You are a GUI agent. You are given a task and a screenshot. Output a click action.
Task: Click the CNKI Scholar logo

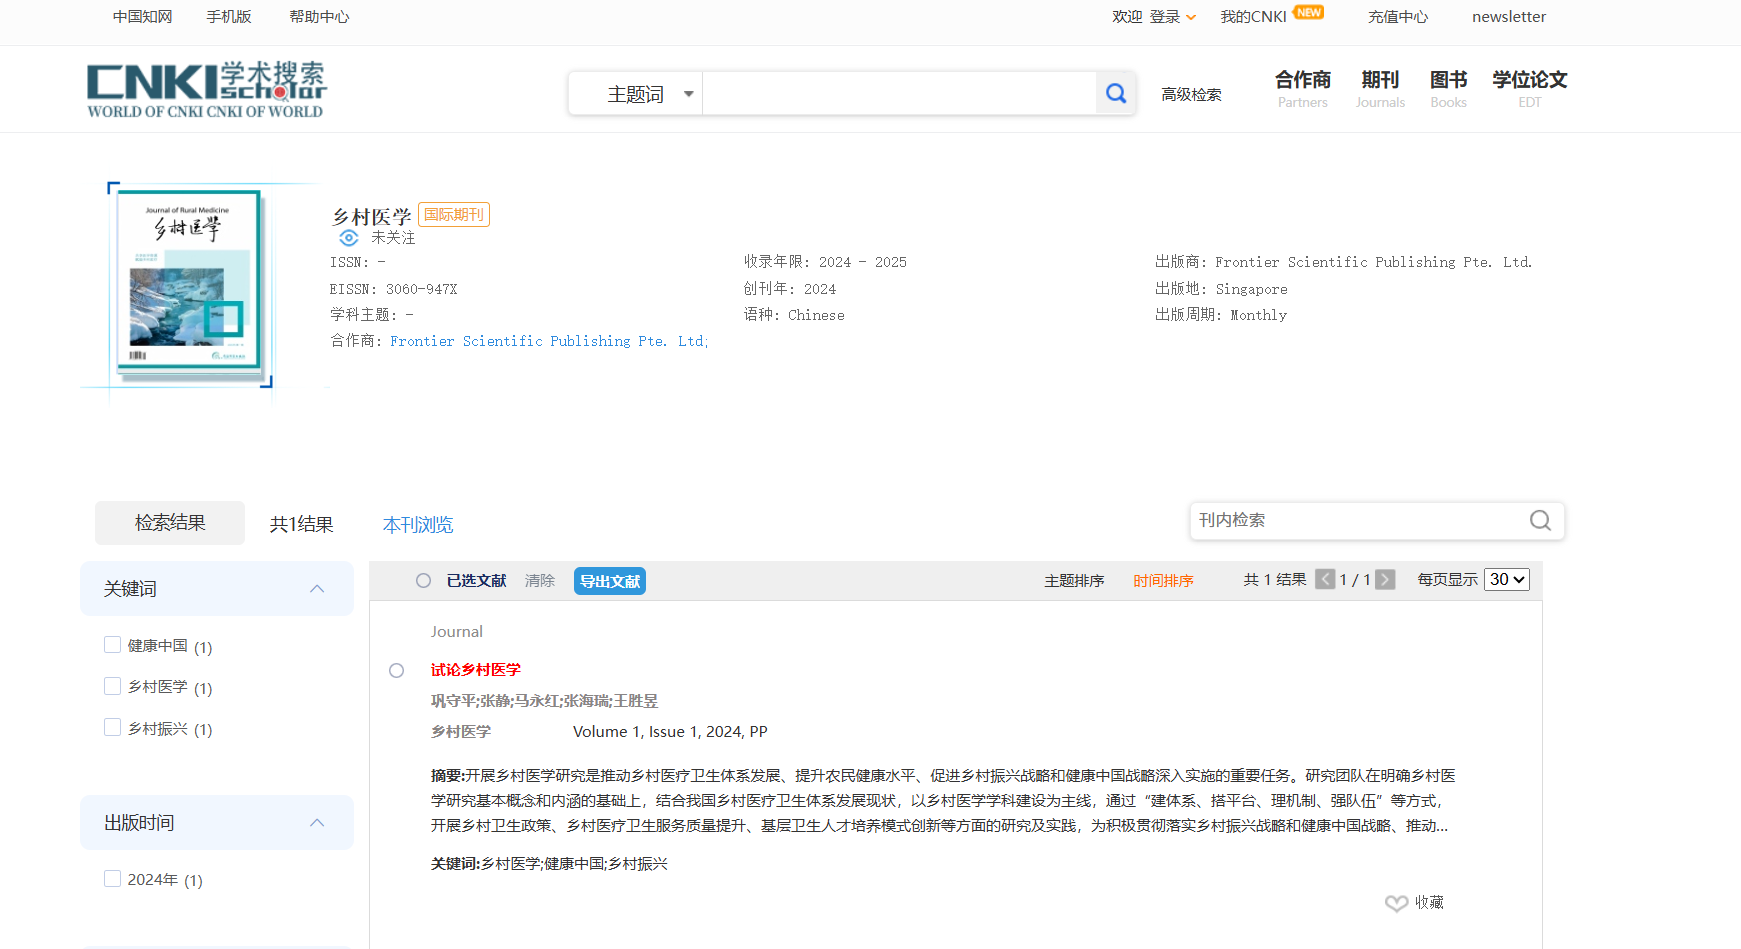(206, 90)
